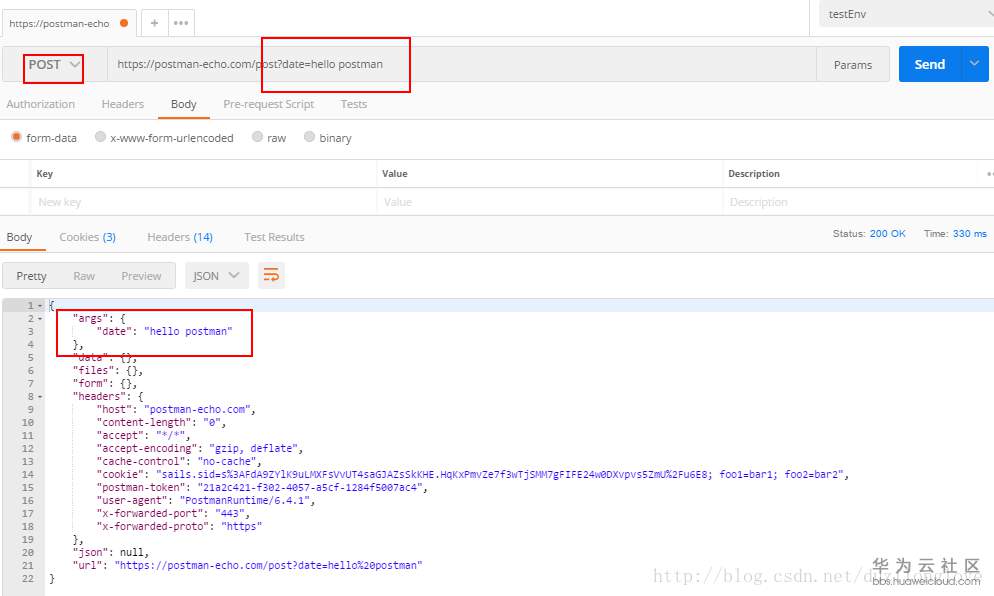Switch to the Authorization tab
Screen dimensions: 994x596
click(41, 104)
